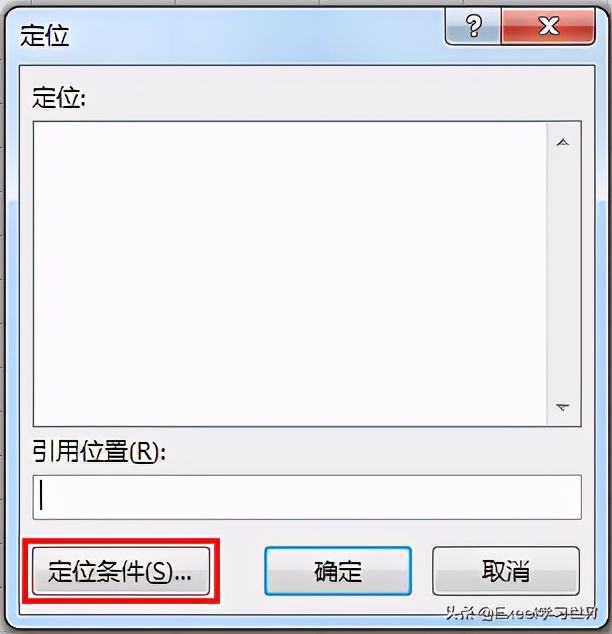Click the red-highlighted 定位条件 button
Screen dimensions: 612x634
pos(121,571)
